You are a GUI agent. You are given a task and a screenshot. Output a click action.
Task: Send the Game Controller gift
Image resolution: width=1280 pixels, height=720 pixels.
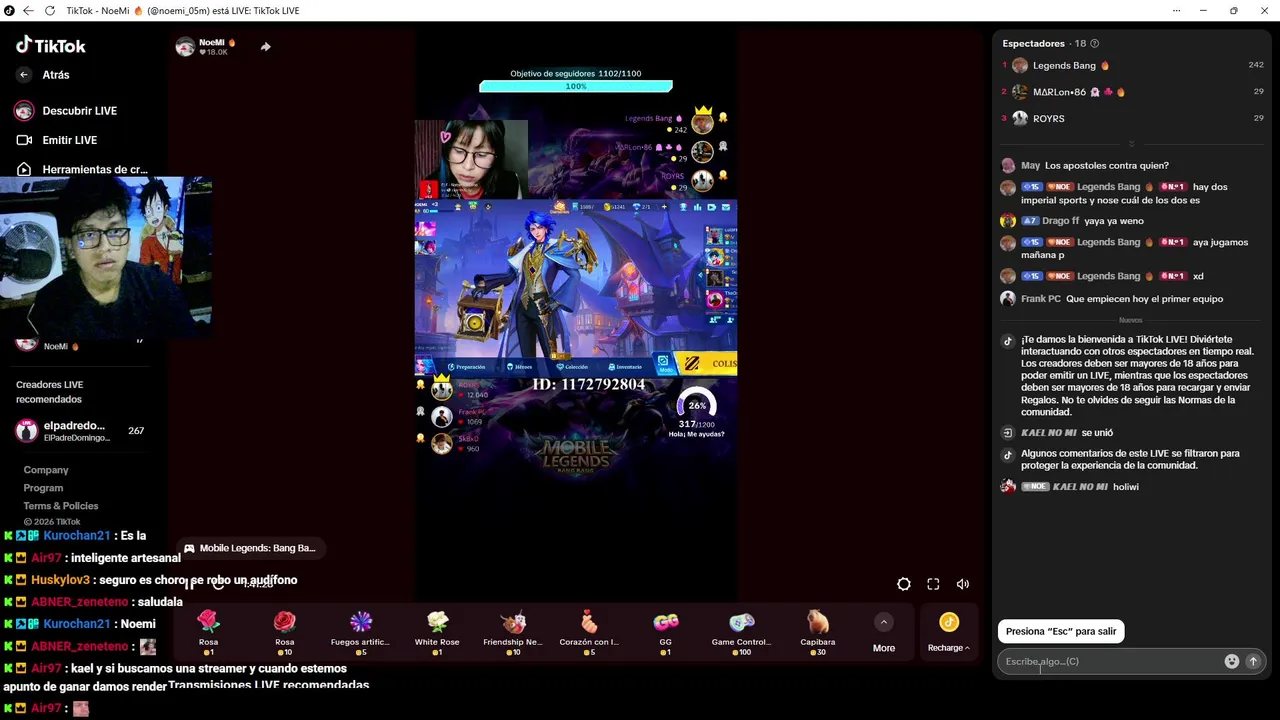pos(742,632)
